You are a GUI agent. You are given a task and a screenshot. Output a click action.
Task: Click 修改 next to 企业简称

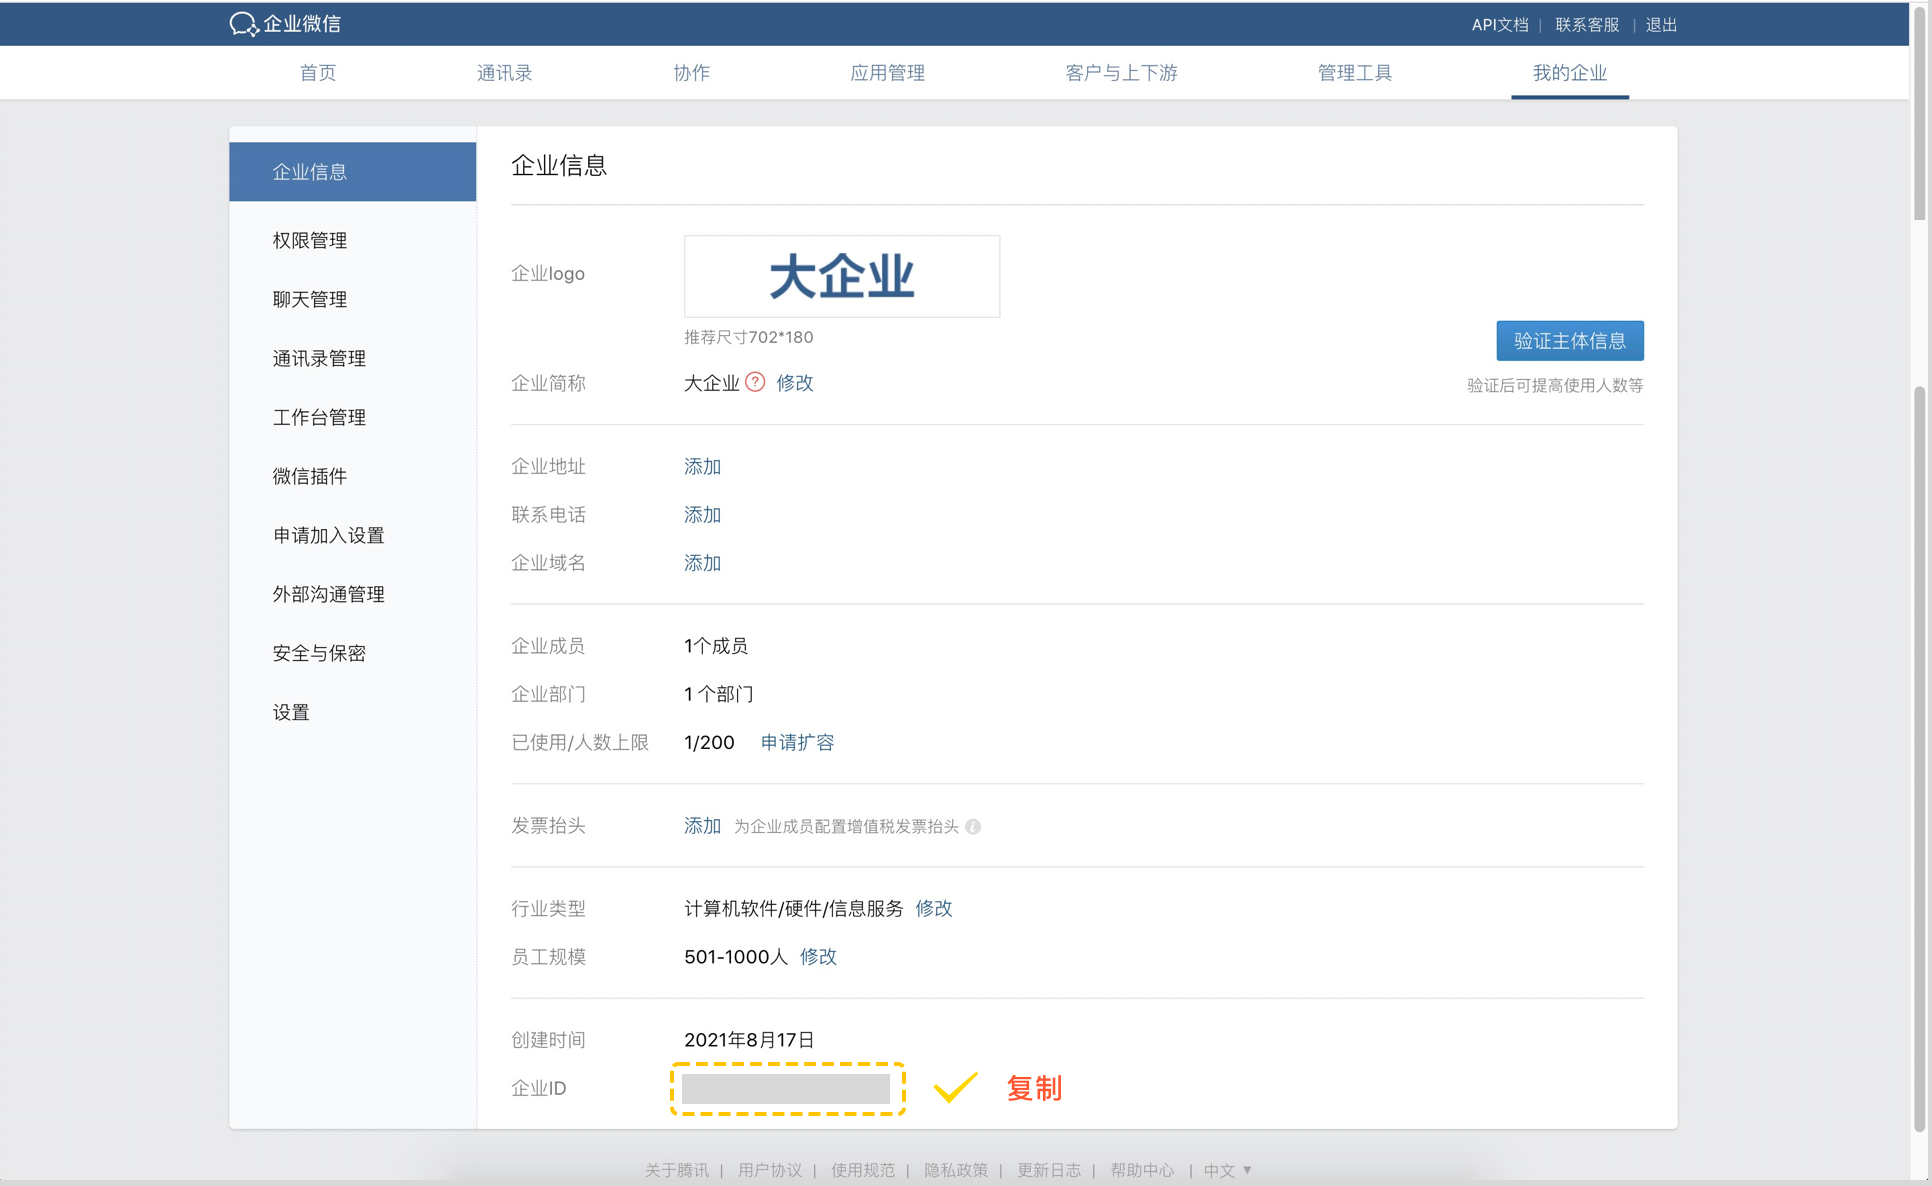pos(795,383)
